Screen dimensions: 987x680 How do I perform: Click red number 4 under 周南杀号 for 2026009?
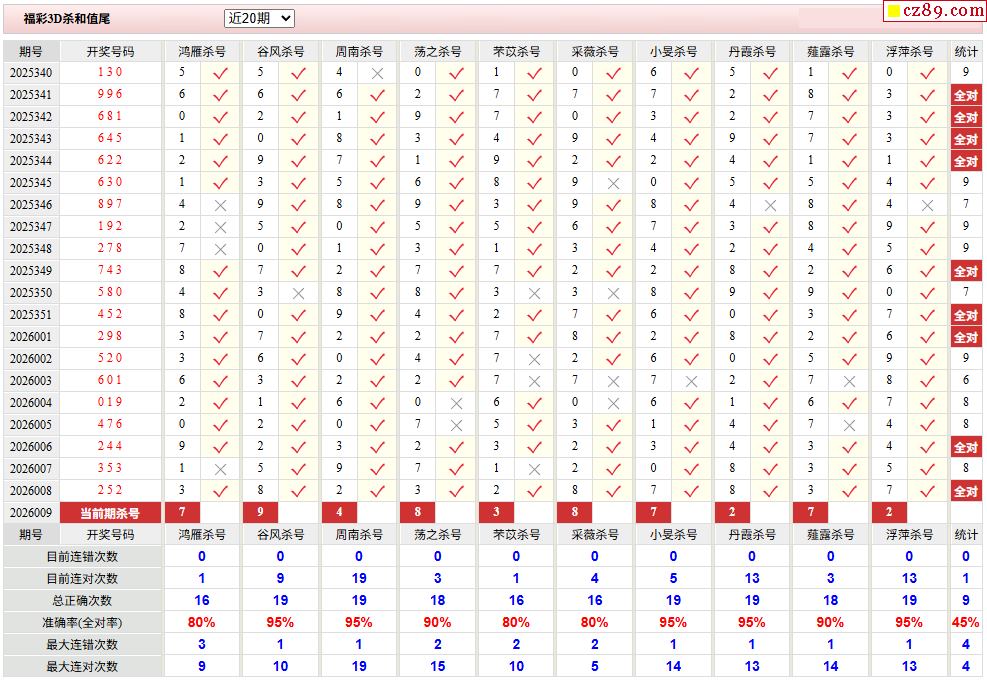point(339,512)
